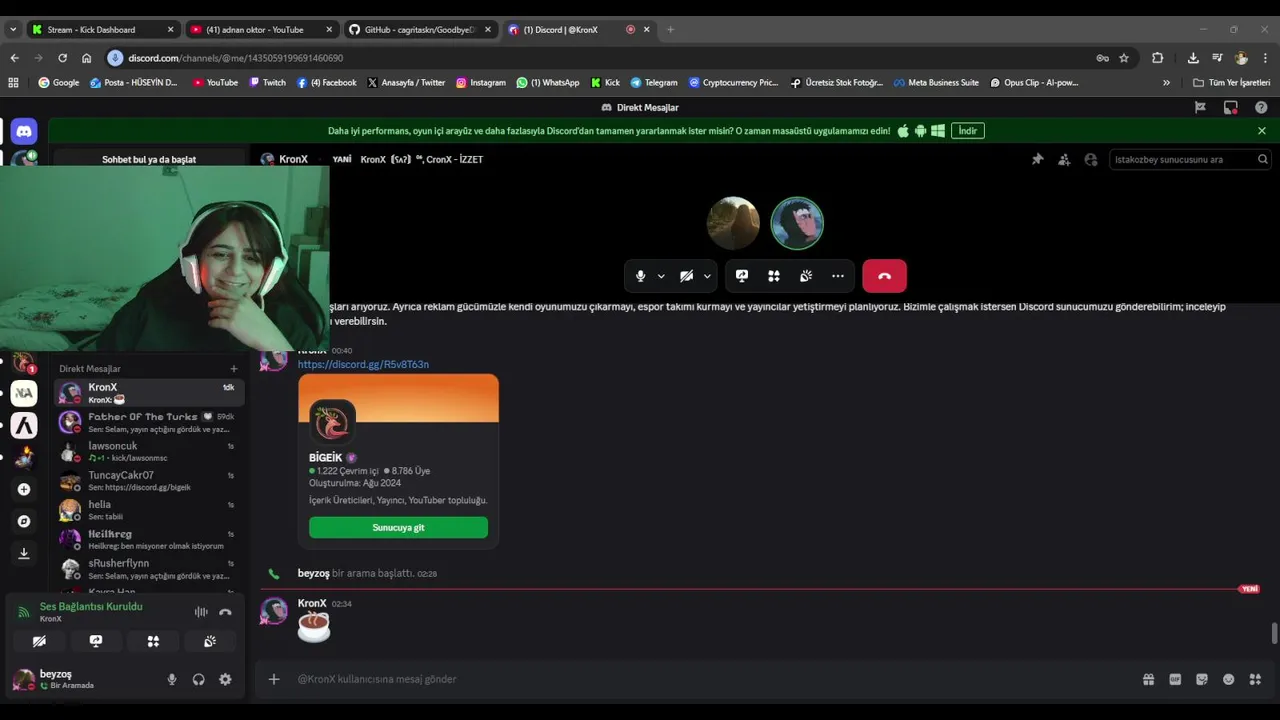
Task: Open help icon in top bar
Action: [1261, 107]
